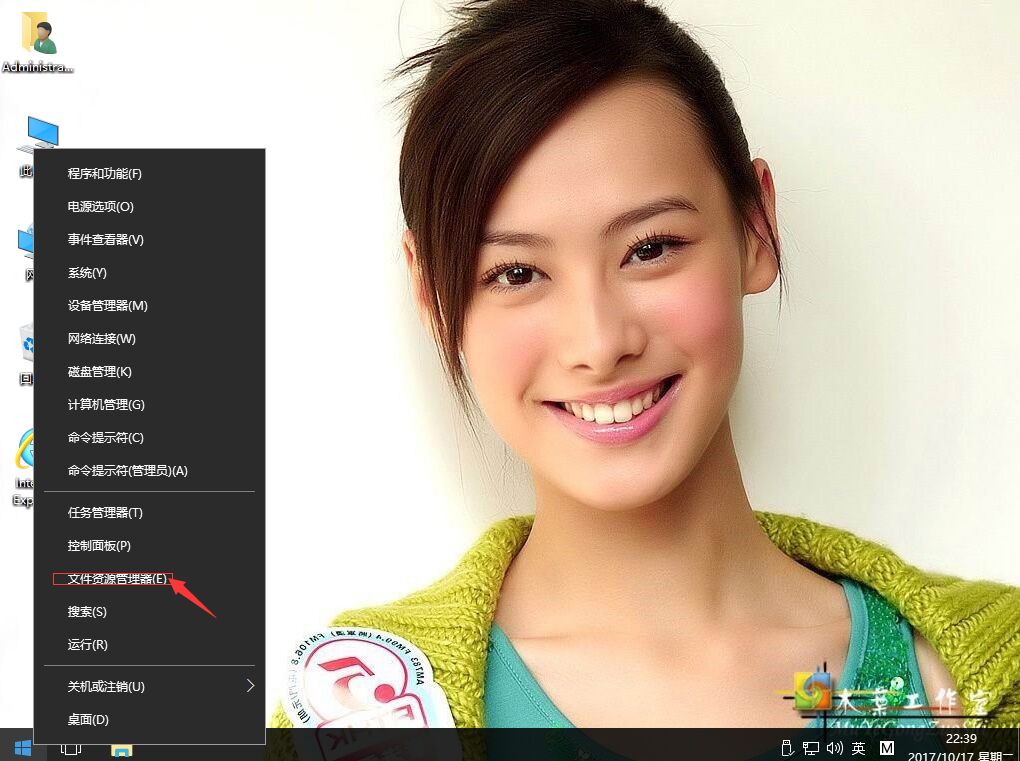
Task: Click the Safely Remove Hardware tray icon
Action: 787,746
